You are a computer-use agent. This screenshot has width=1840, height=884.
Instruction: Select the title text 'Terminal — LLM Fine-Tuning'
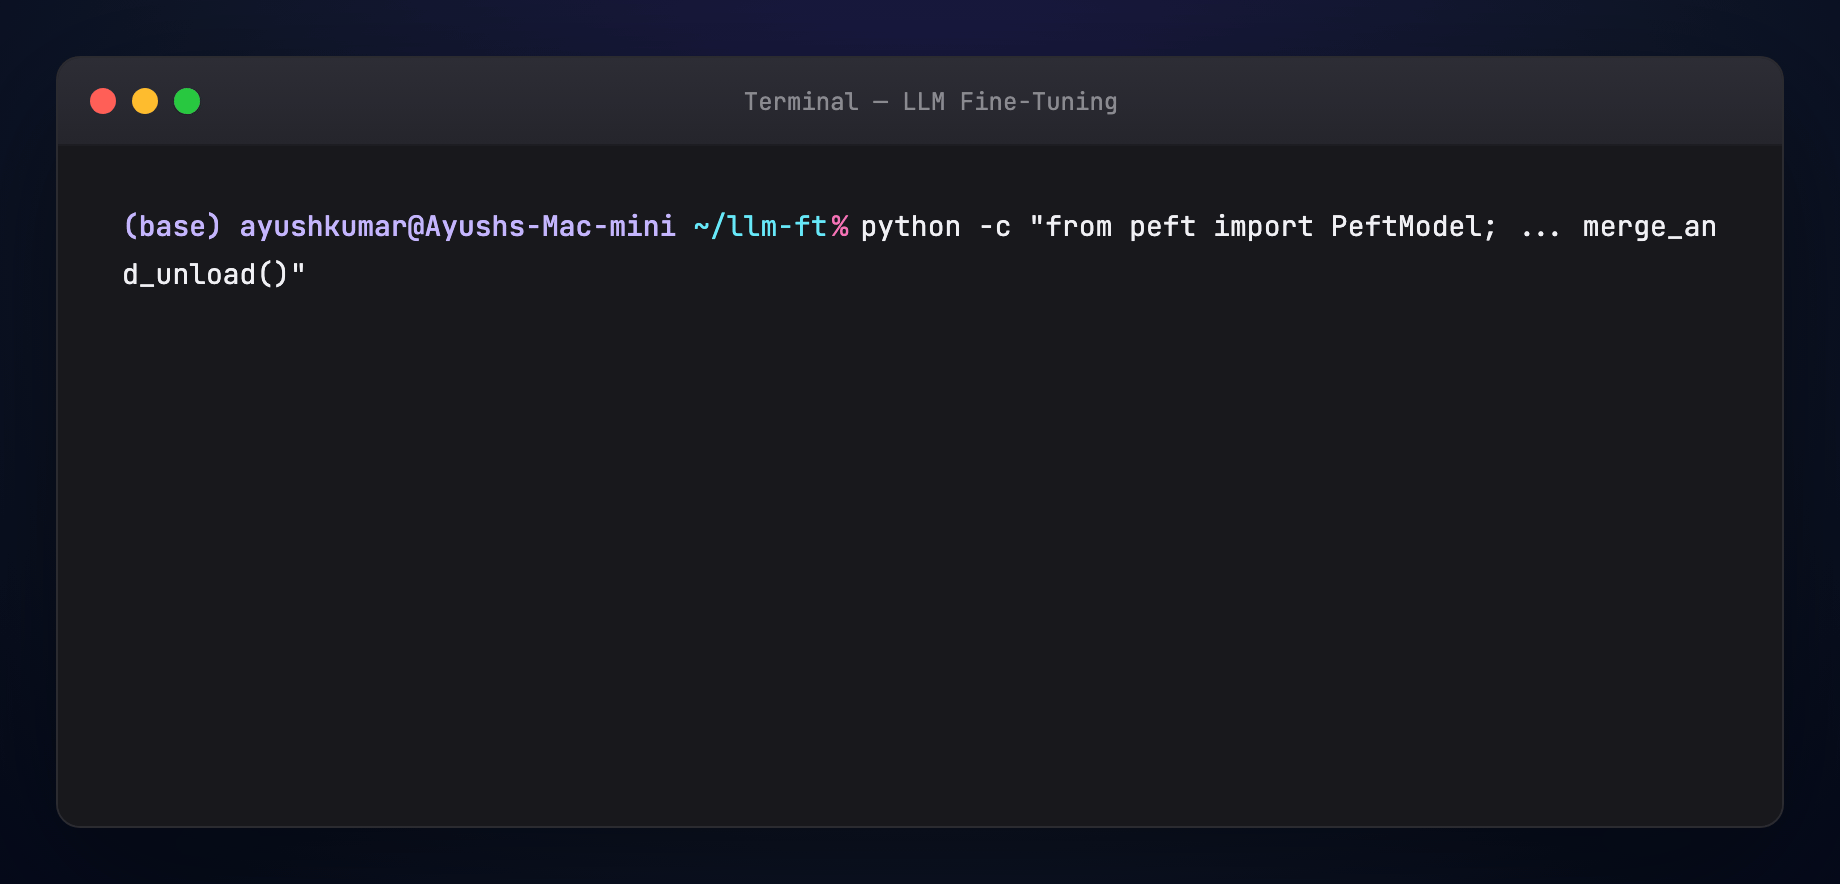tap(930, 102)
